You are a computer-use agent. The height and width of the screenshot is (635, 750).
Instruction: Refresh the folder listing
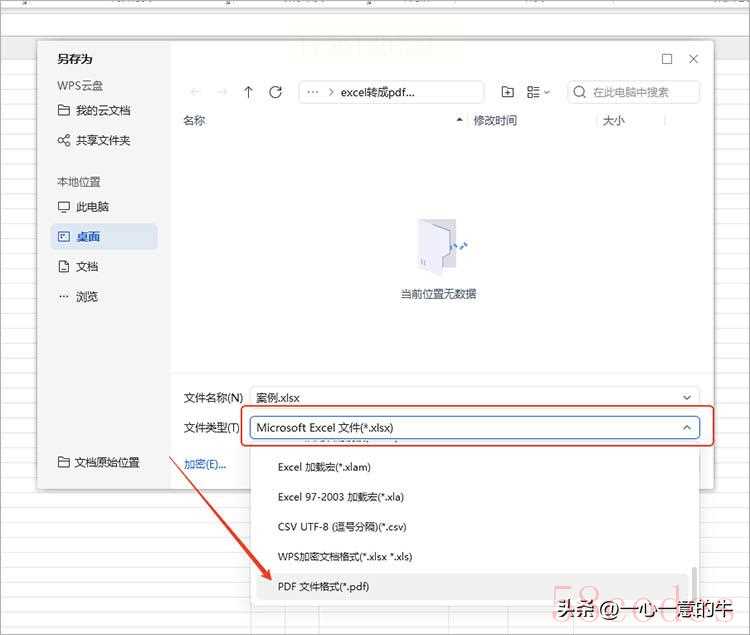[276, 92]
